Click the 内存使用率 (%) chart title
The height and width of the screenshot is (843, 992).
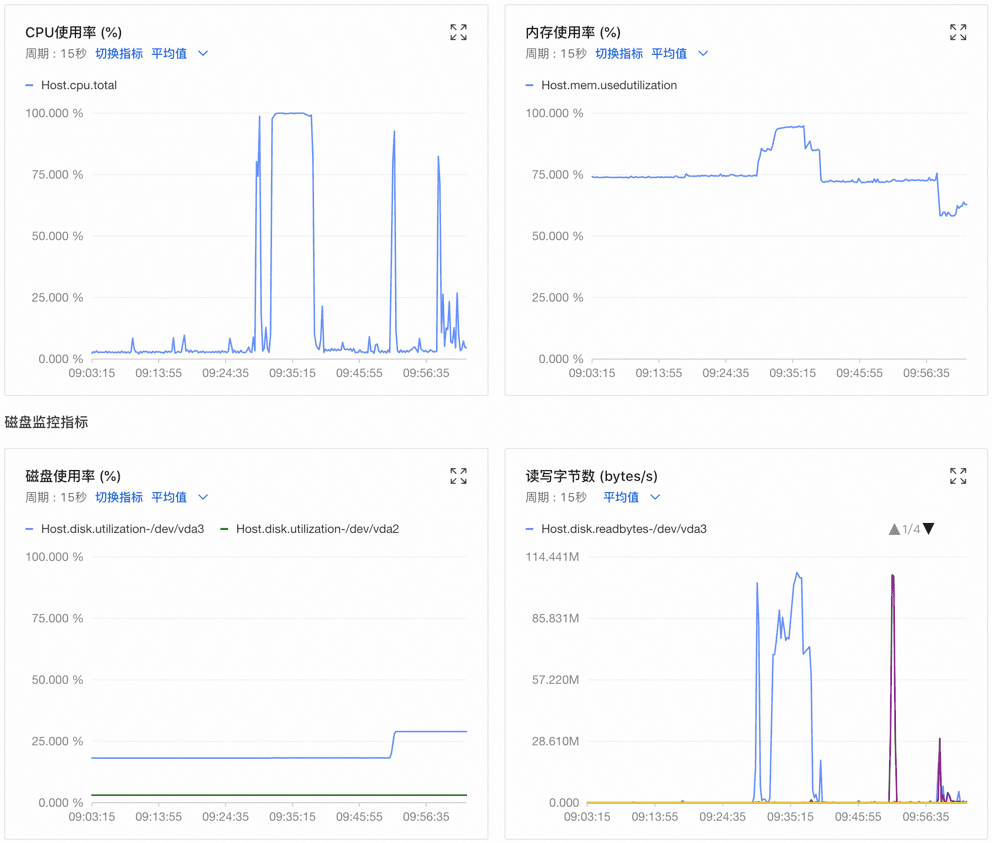coord(573,32)
